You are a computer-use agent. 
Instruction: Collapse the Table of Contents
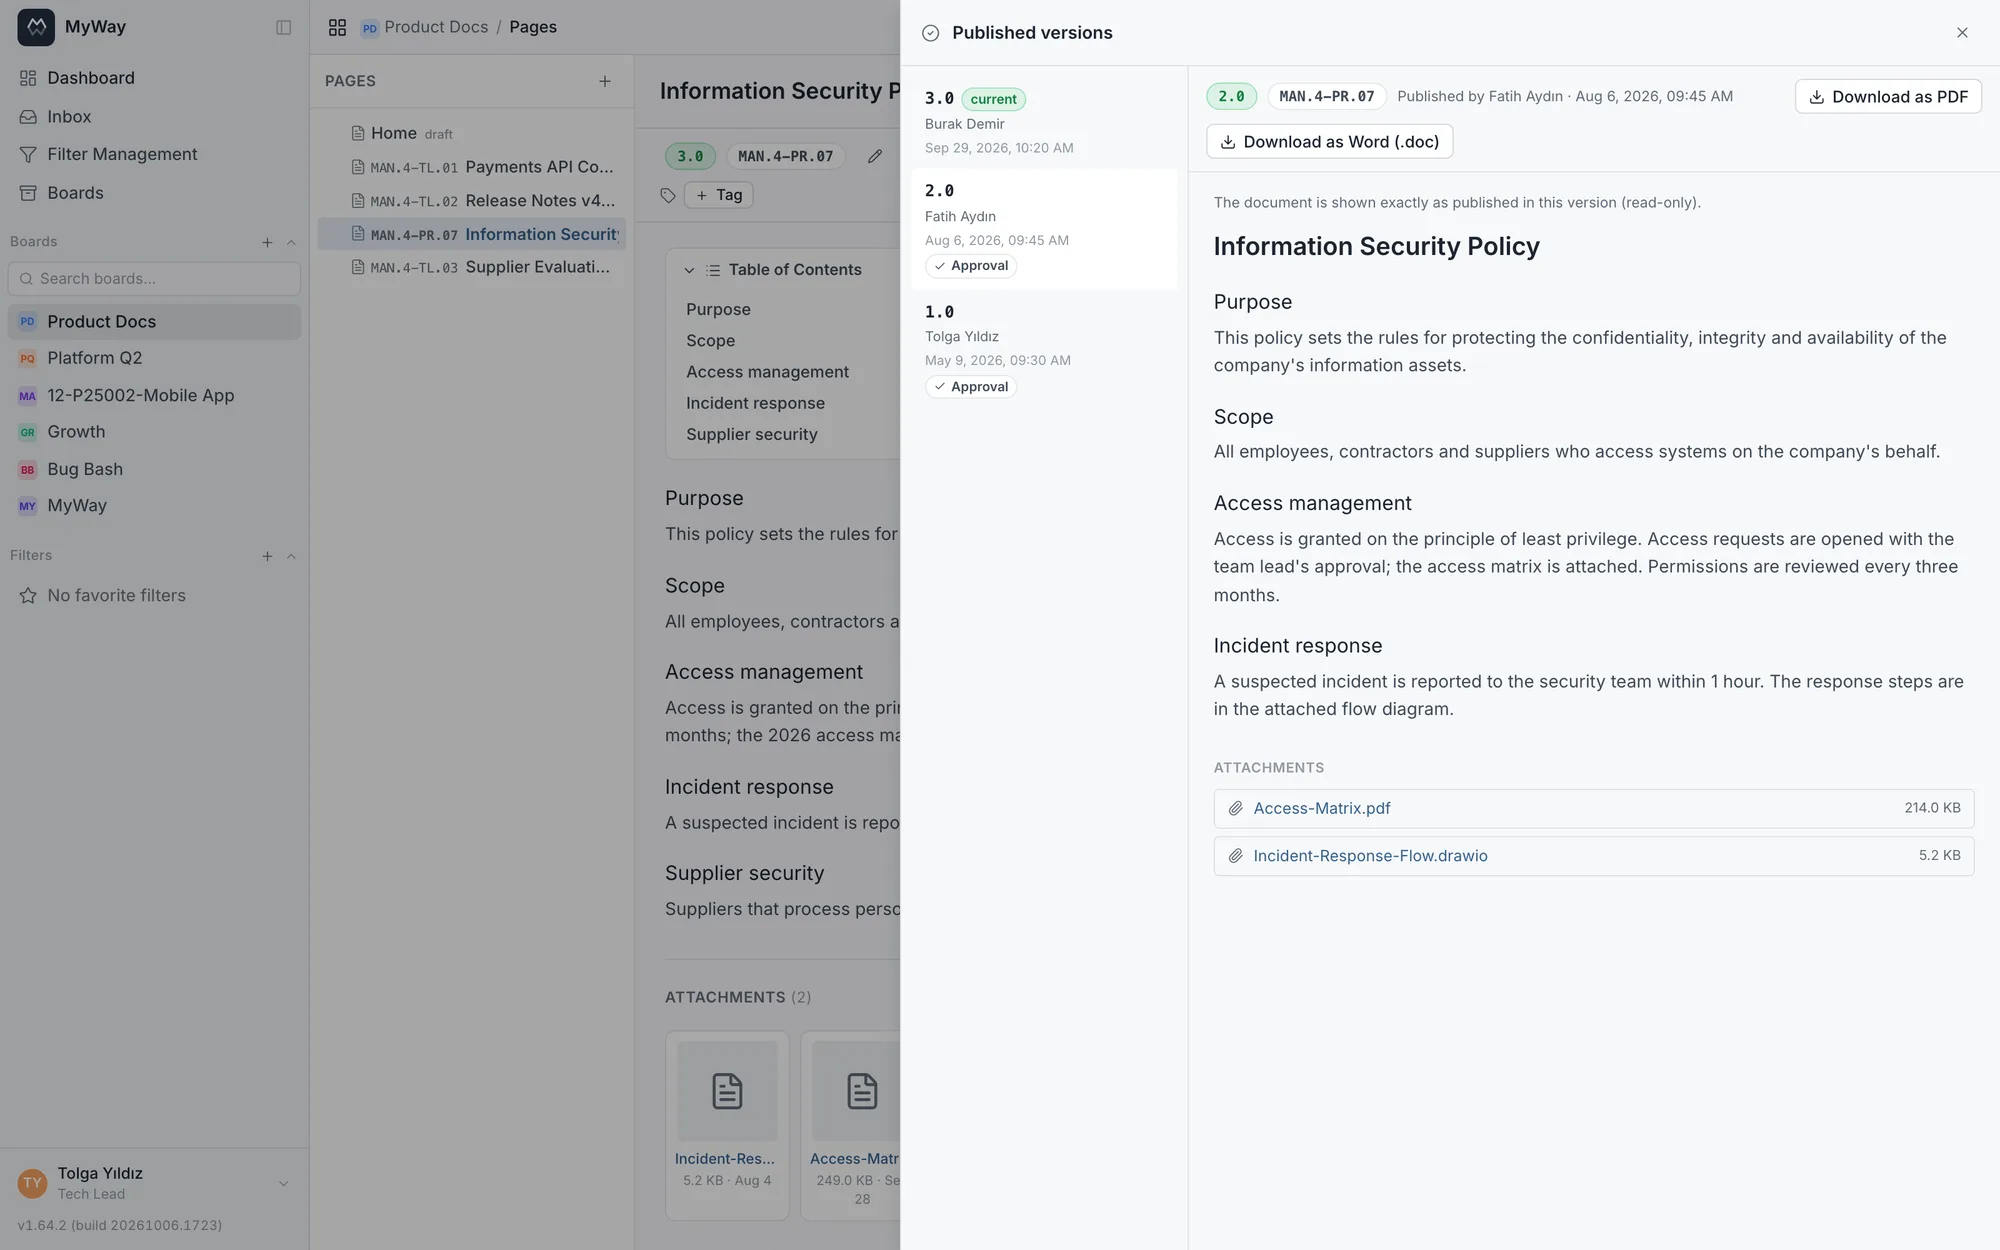point(689,270)
